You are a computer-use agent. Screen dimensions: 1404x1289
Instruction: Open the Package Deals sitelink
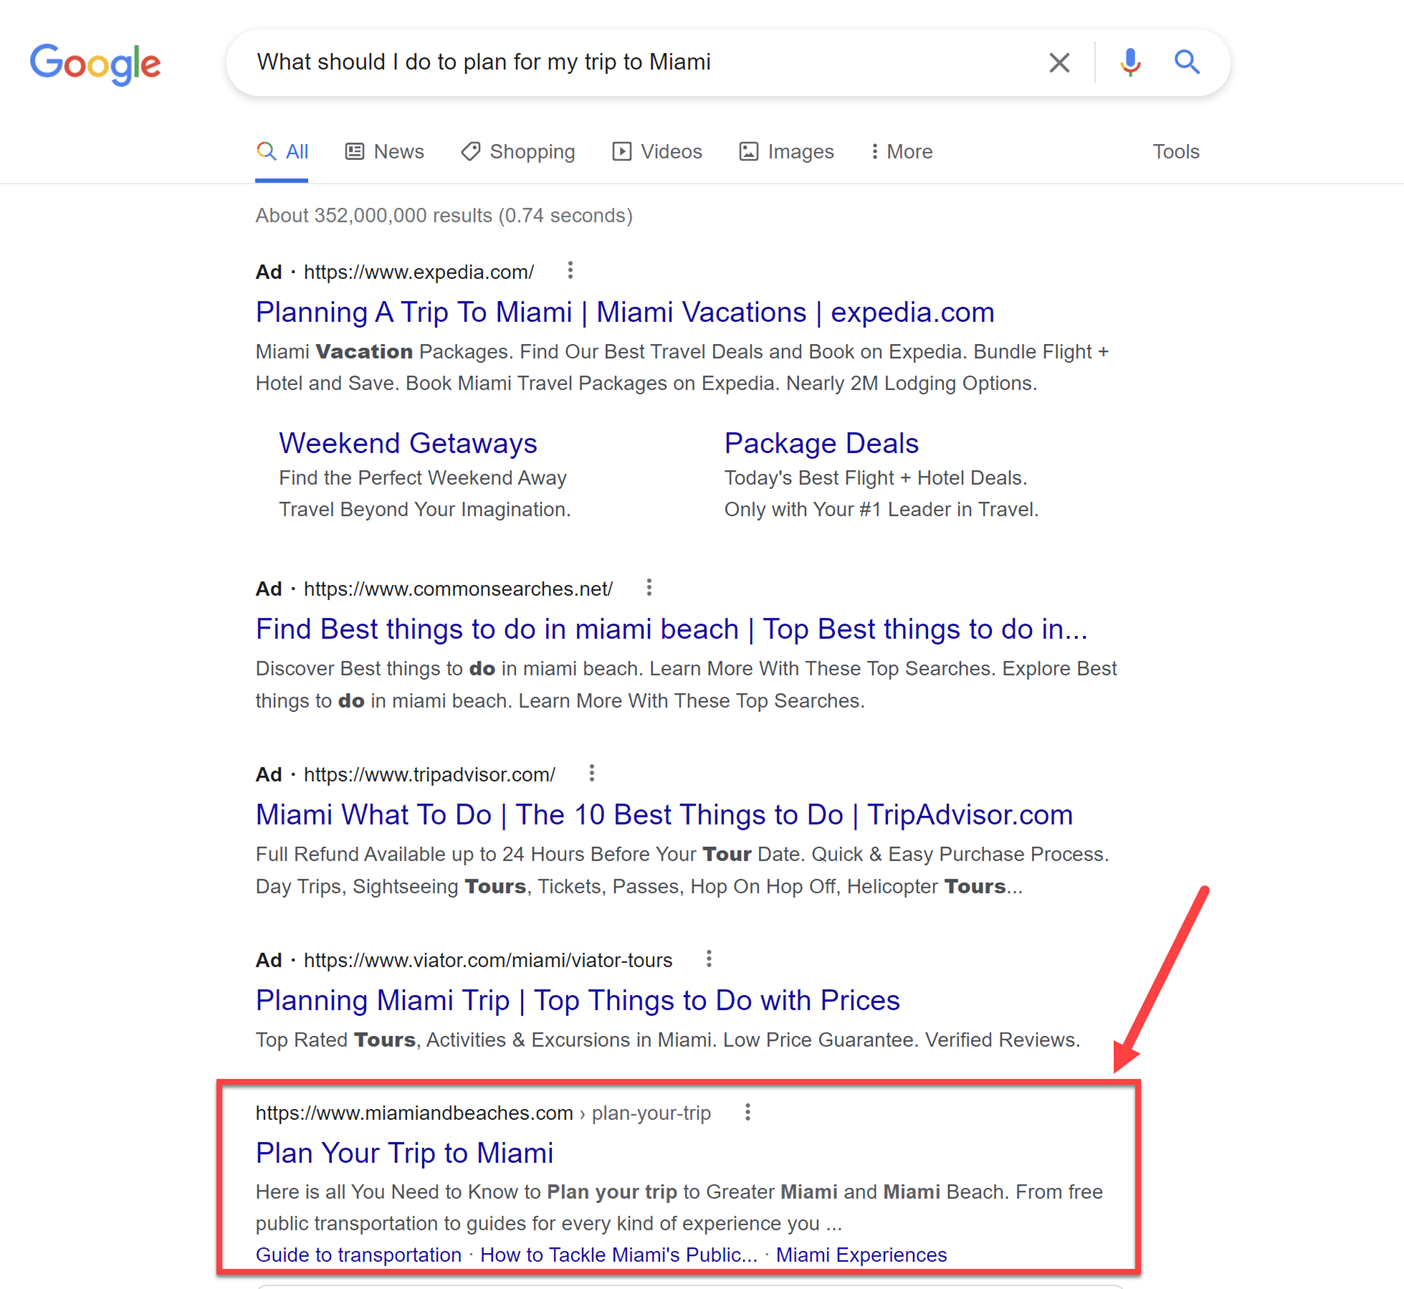[821, 443]
